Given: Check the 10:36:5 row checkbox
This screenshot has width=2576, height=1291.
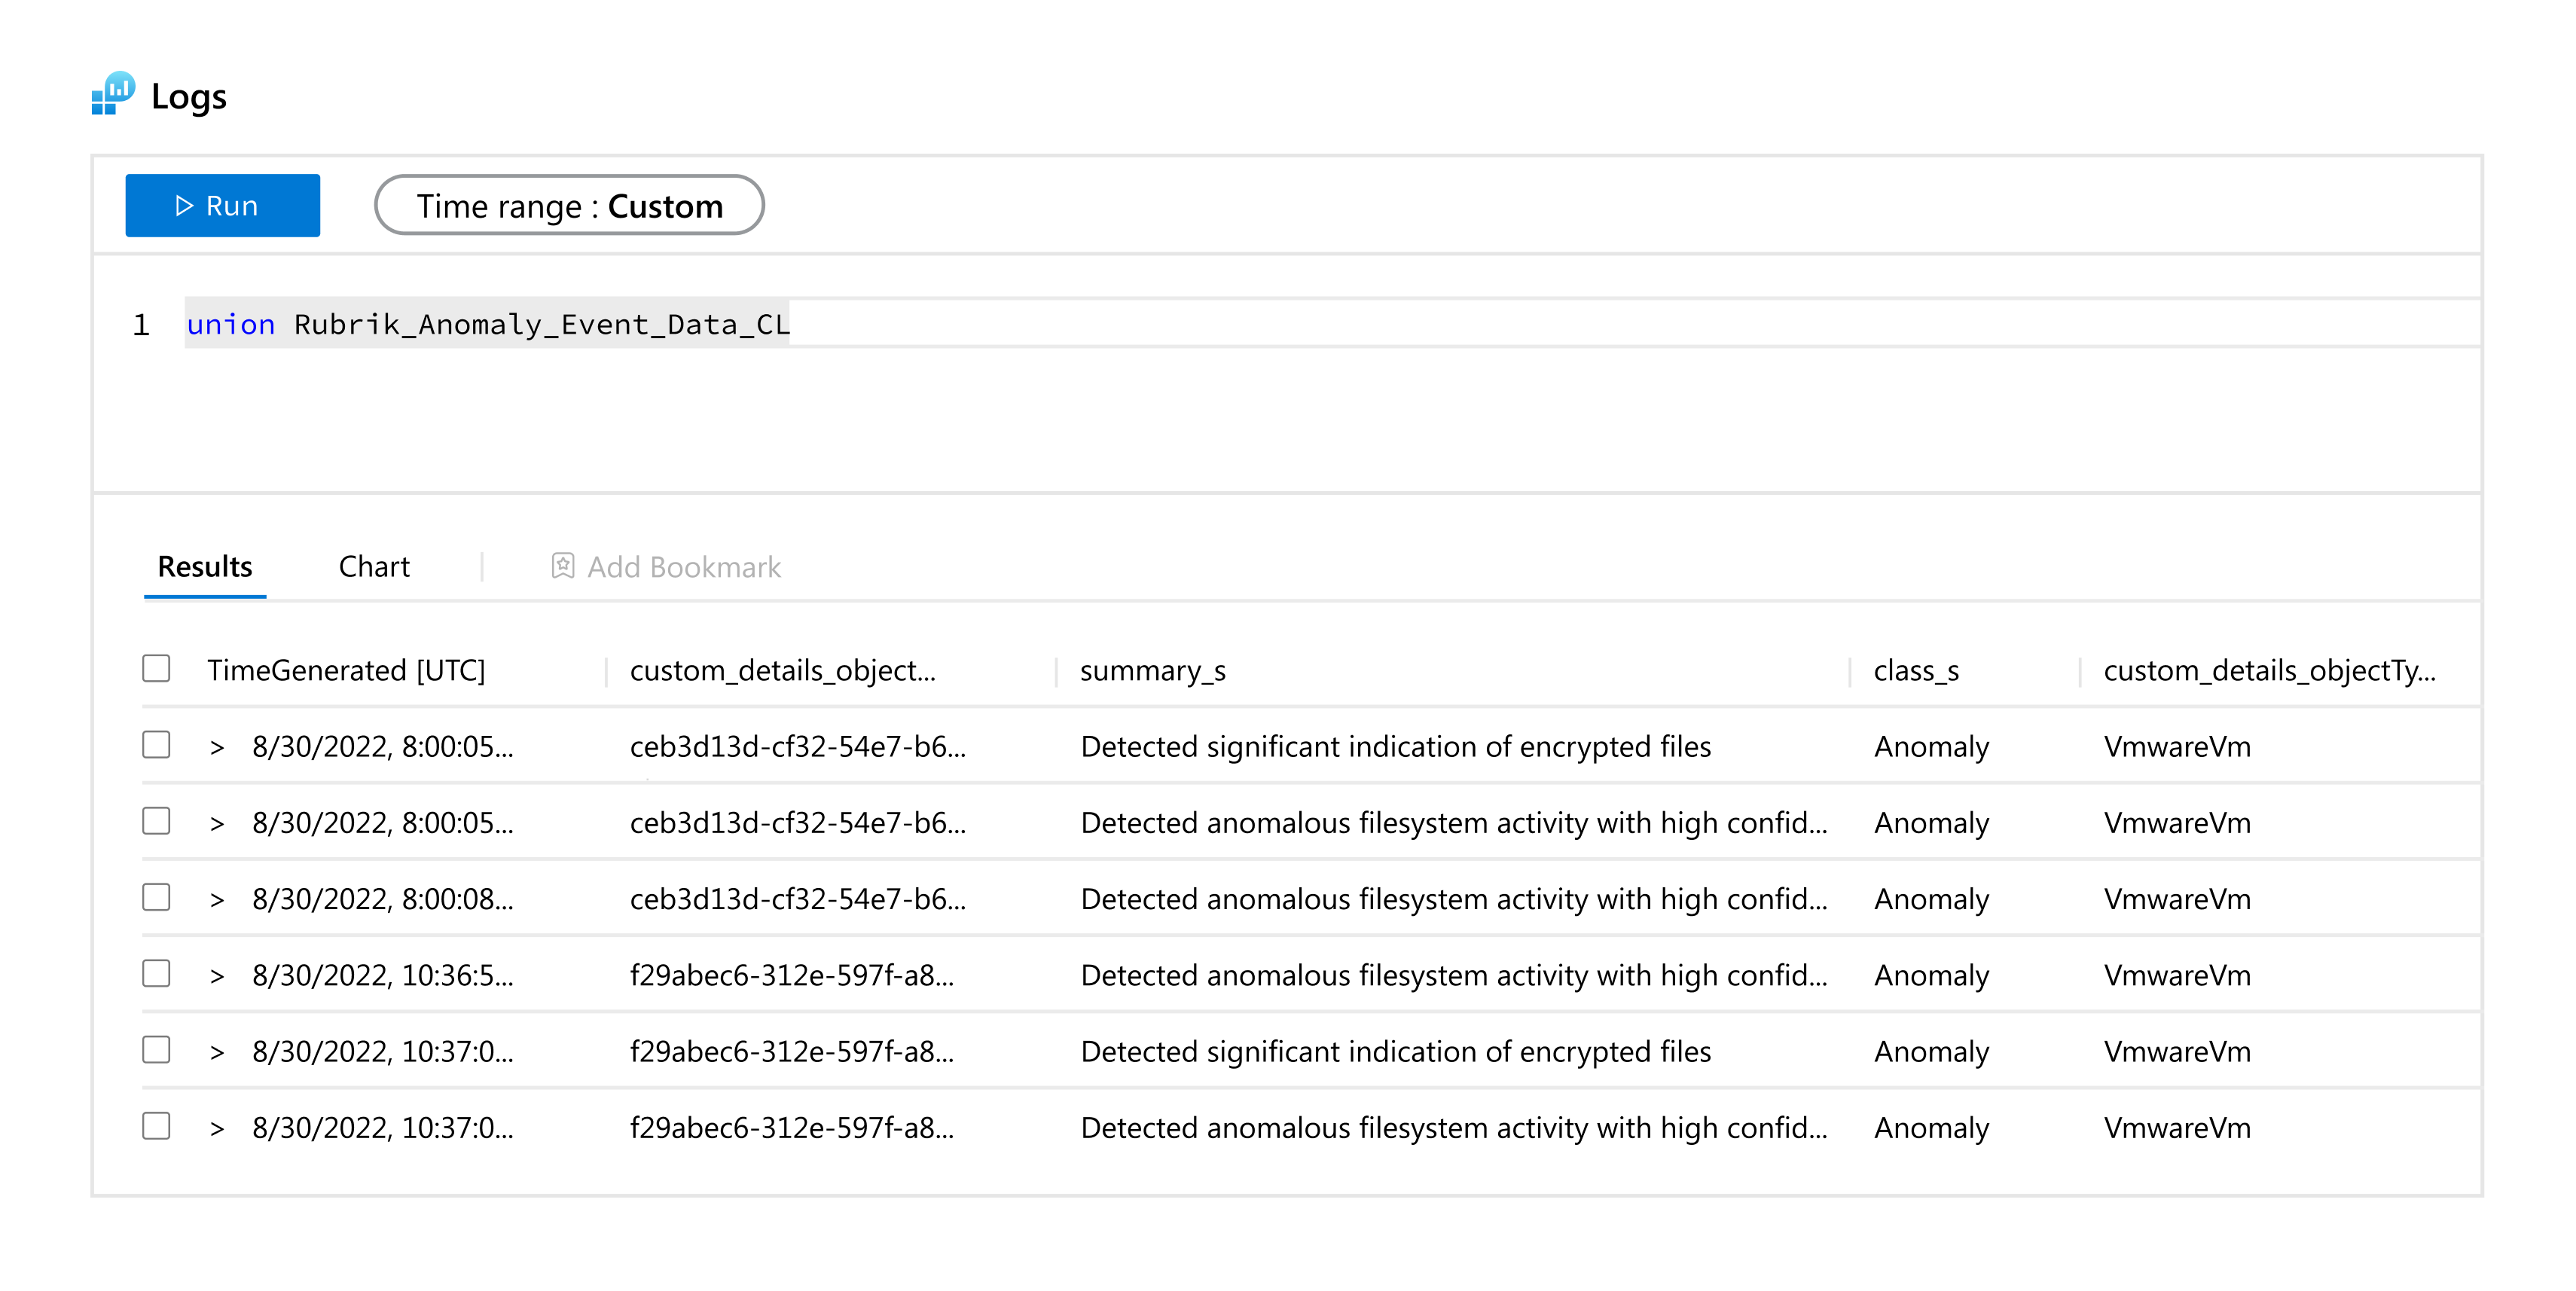Looking at the screenshot, I should click(156, 974).
